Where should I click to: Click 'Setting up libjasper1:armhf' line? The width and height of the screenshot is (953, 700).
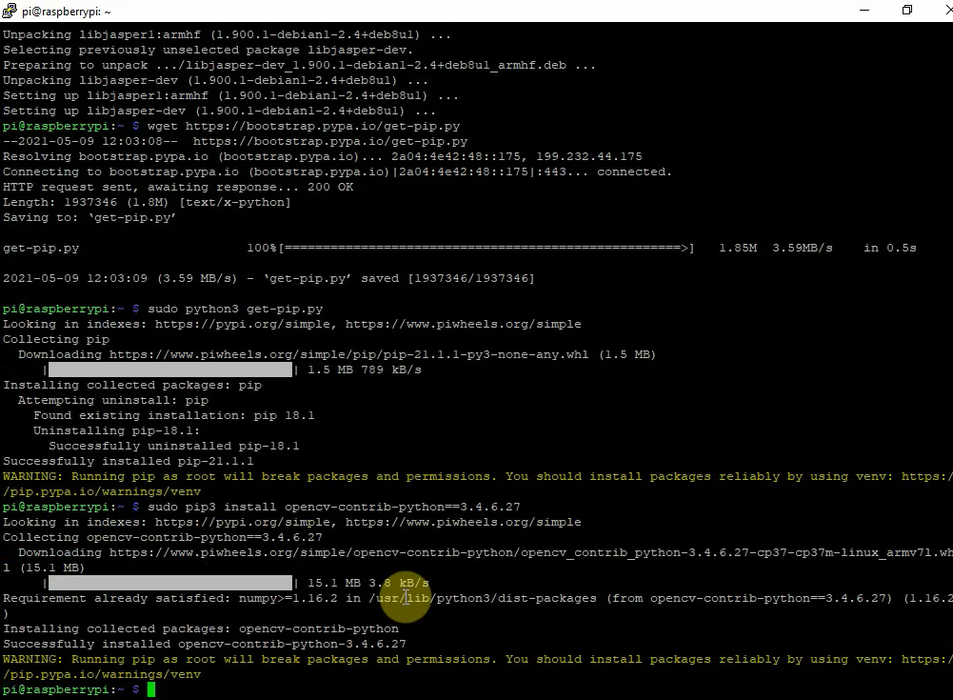pyautogui.click(x=231, y=96)
